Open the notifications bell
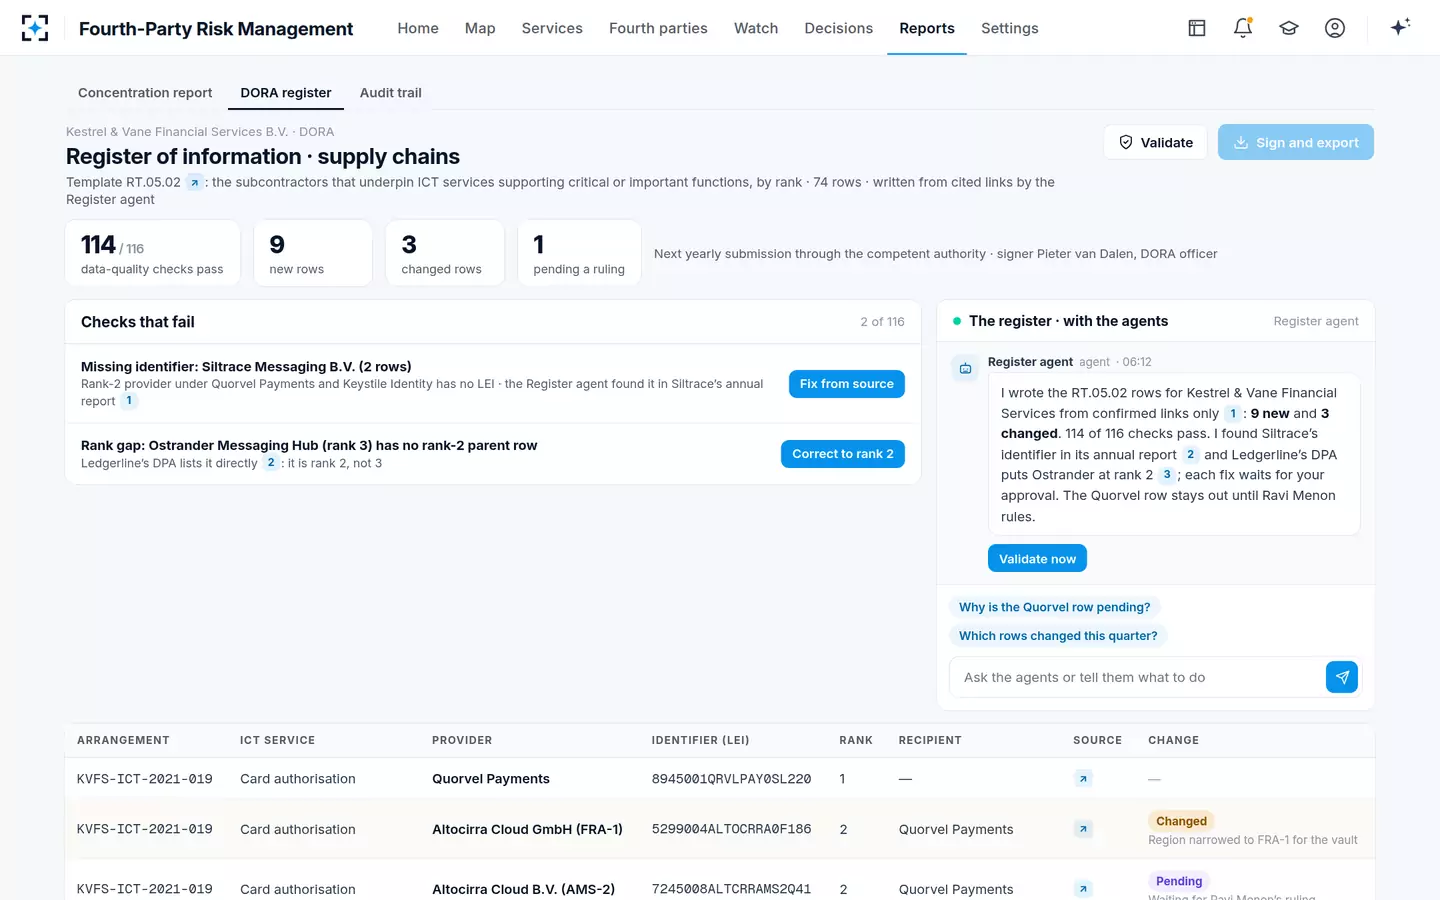The height and width of the screenshot is (900, 1440). [x=1243, y=28]
